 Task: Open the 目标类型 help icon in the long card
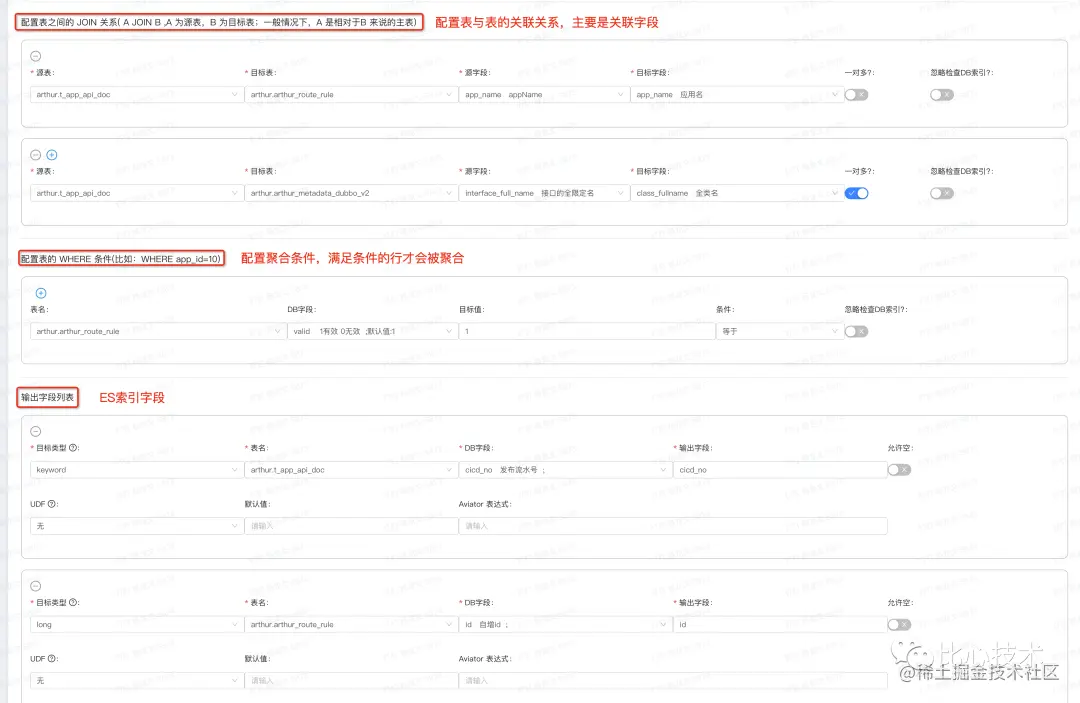pyautogui.click(x=73, y=603)
